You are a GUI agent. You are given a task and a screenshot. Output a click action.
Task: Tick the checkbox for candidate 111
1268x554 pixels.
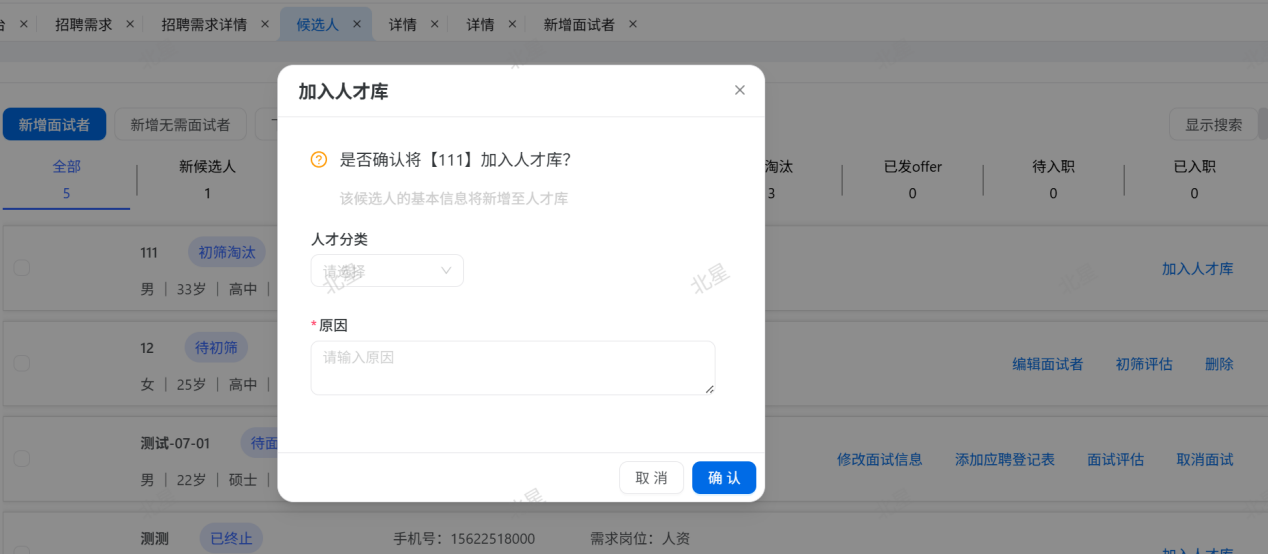[x=22, y=268]
